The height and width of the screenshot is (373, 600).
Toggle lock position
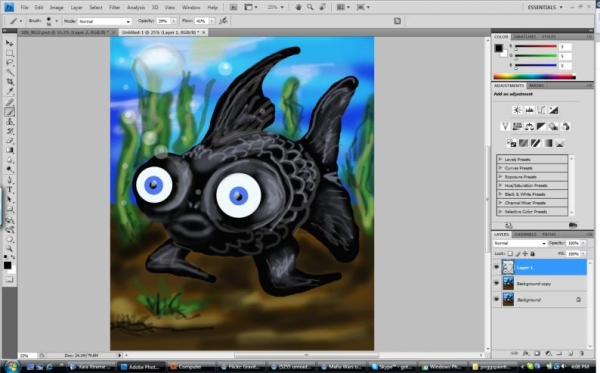coord(525,254)
